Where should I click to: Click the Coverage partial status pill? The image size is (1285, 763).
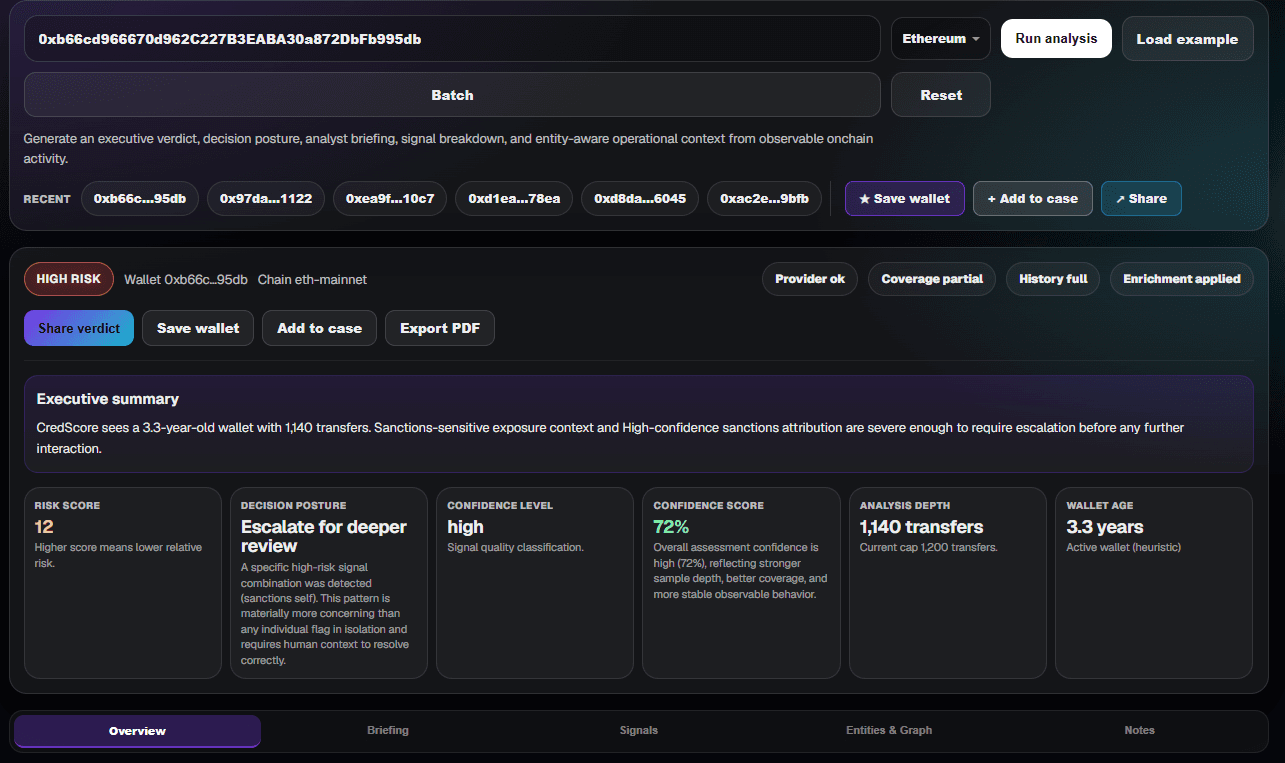[x=932, y=279]
